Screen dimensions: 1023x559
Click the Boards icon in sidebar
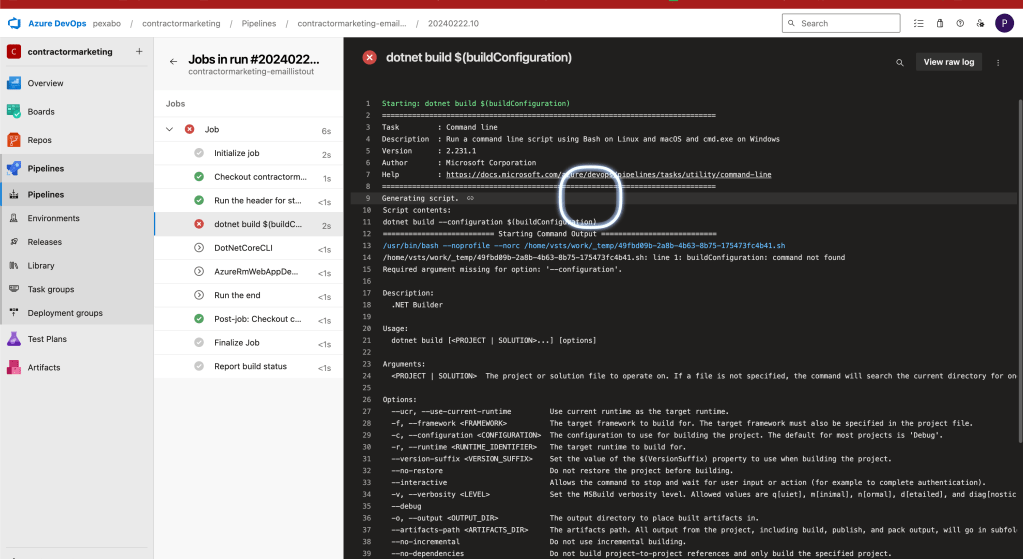(x=14, y=112)
